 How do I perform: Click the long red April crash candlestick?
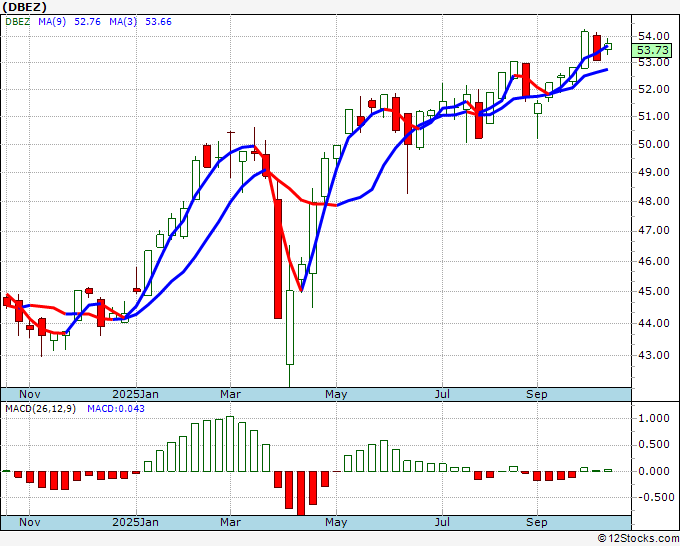tap(278, 259)
